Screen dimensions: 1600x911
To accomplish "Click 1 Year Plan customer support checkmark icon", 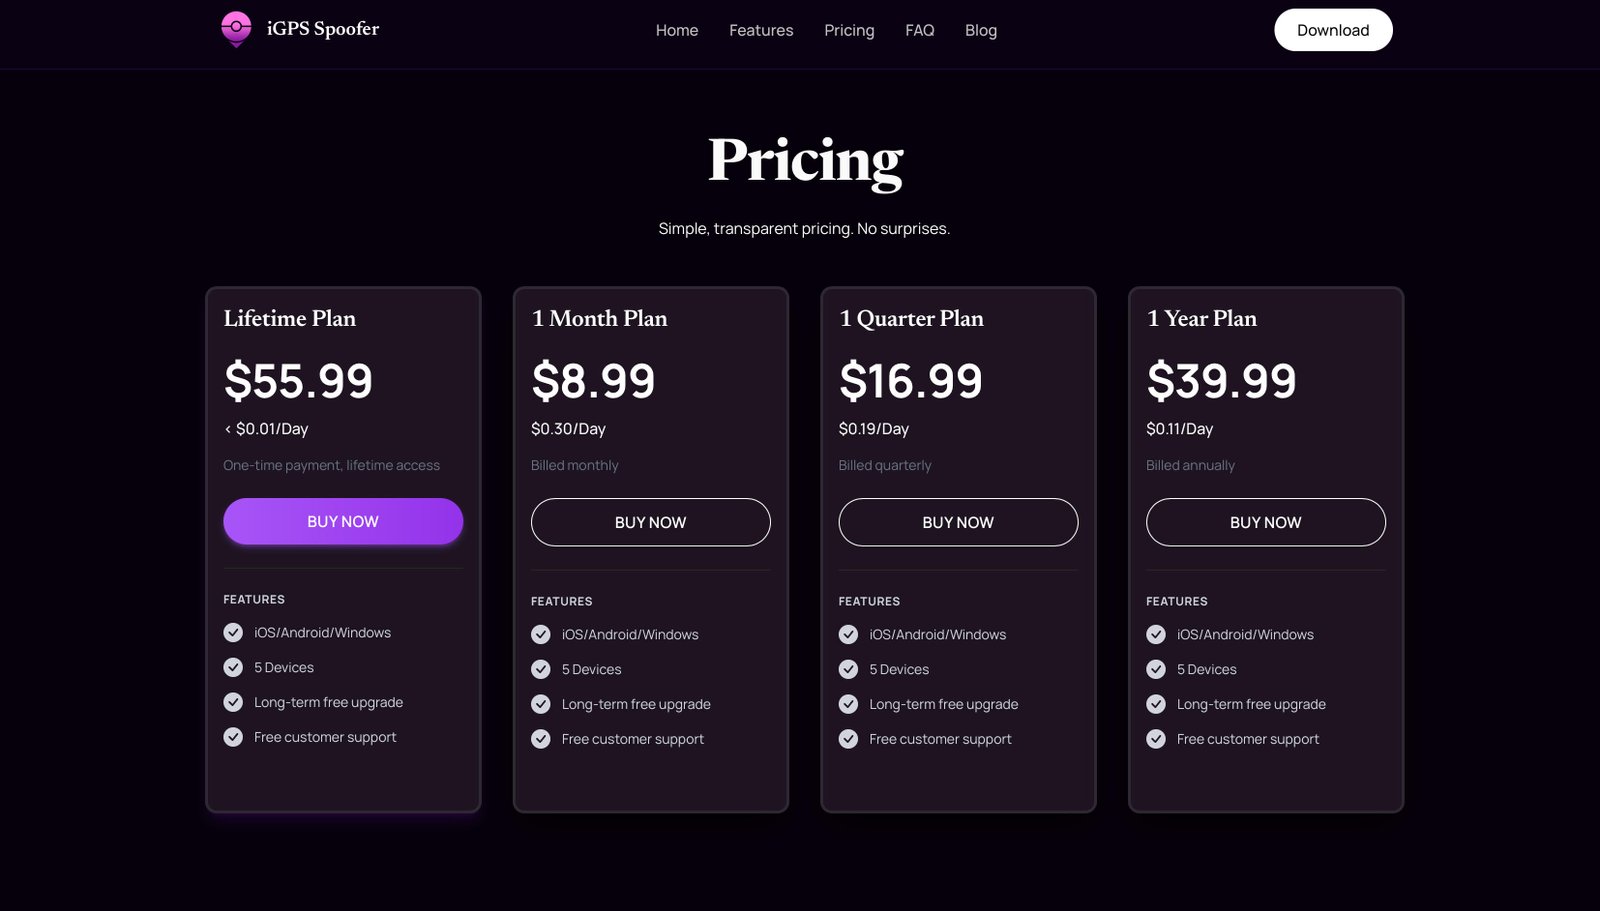I will 1156,740.
